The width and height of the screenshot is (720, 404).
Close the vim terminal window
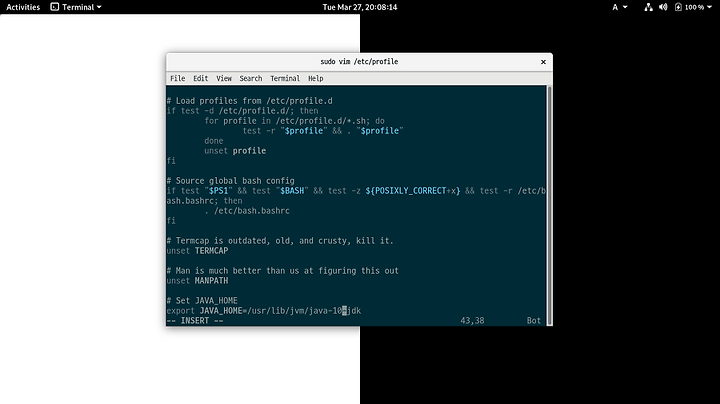click(543, 62)
